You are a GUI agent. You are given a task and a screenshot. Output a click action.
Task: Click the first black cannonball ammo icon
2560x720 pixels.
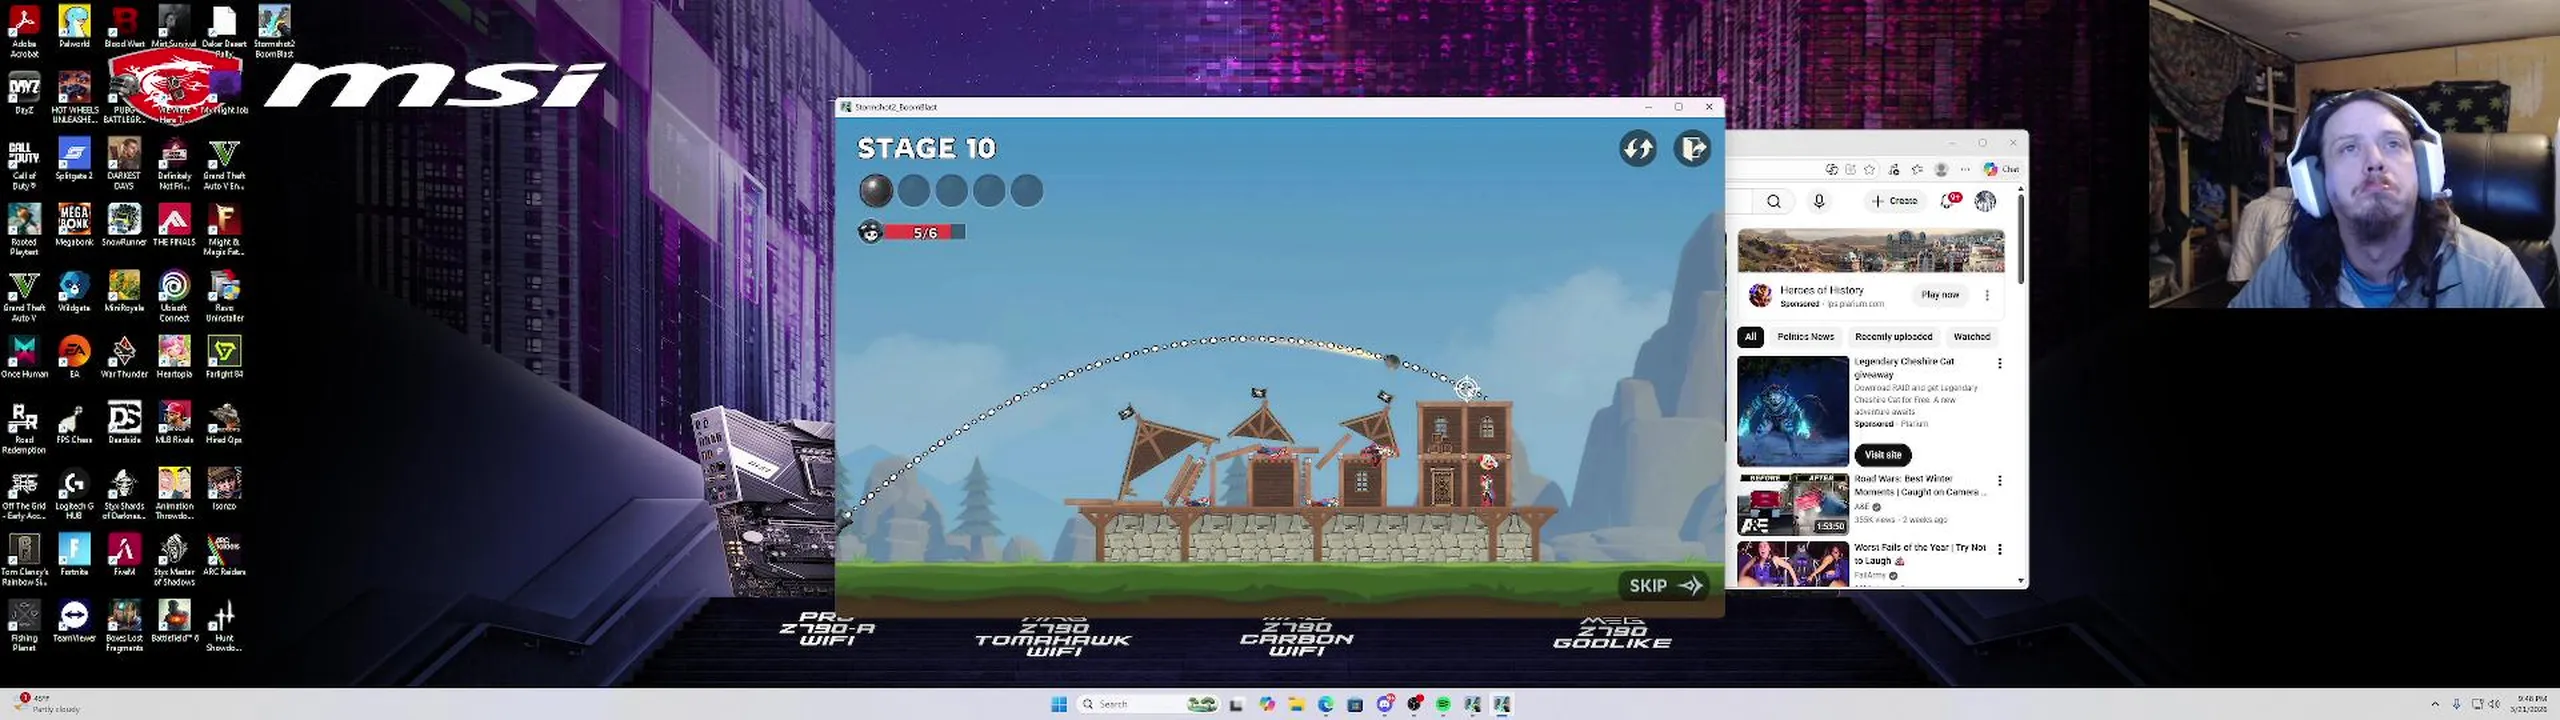tap(876, 190)
